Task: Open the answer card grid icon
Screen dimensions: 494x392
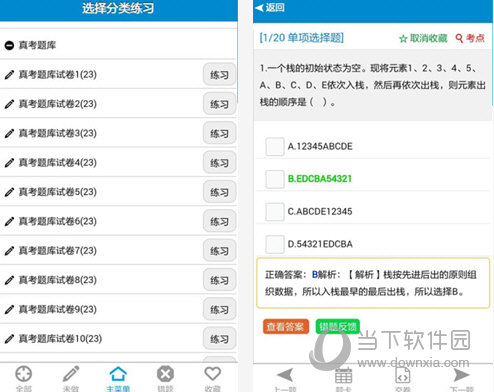Action: [x=343, y=375]
